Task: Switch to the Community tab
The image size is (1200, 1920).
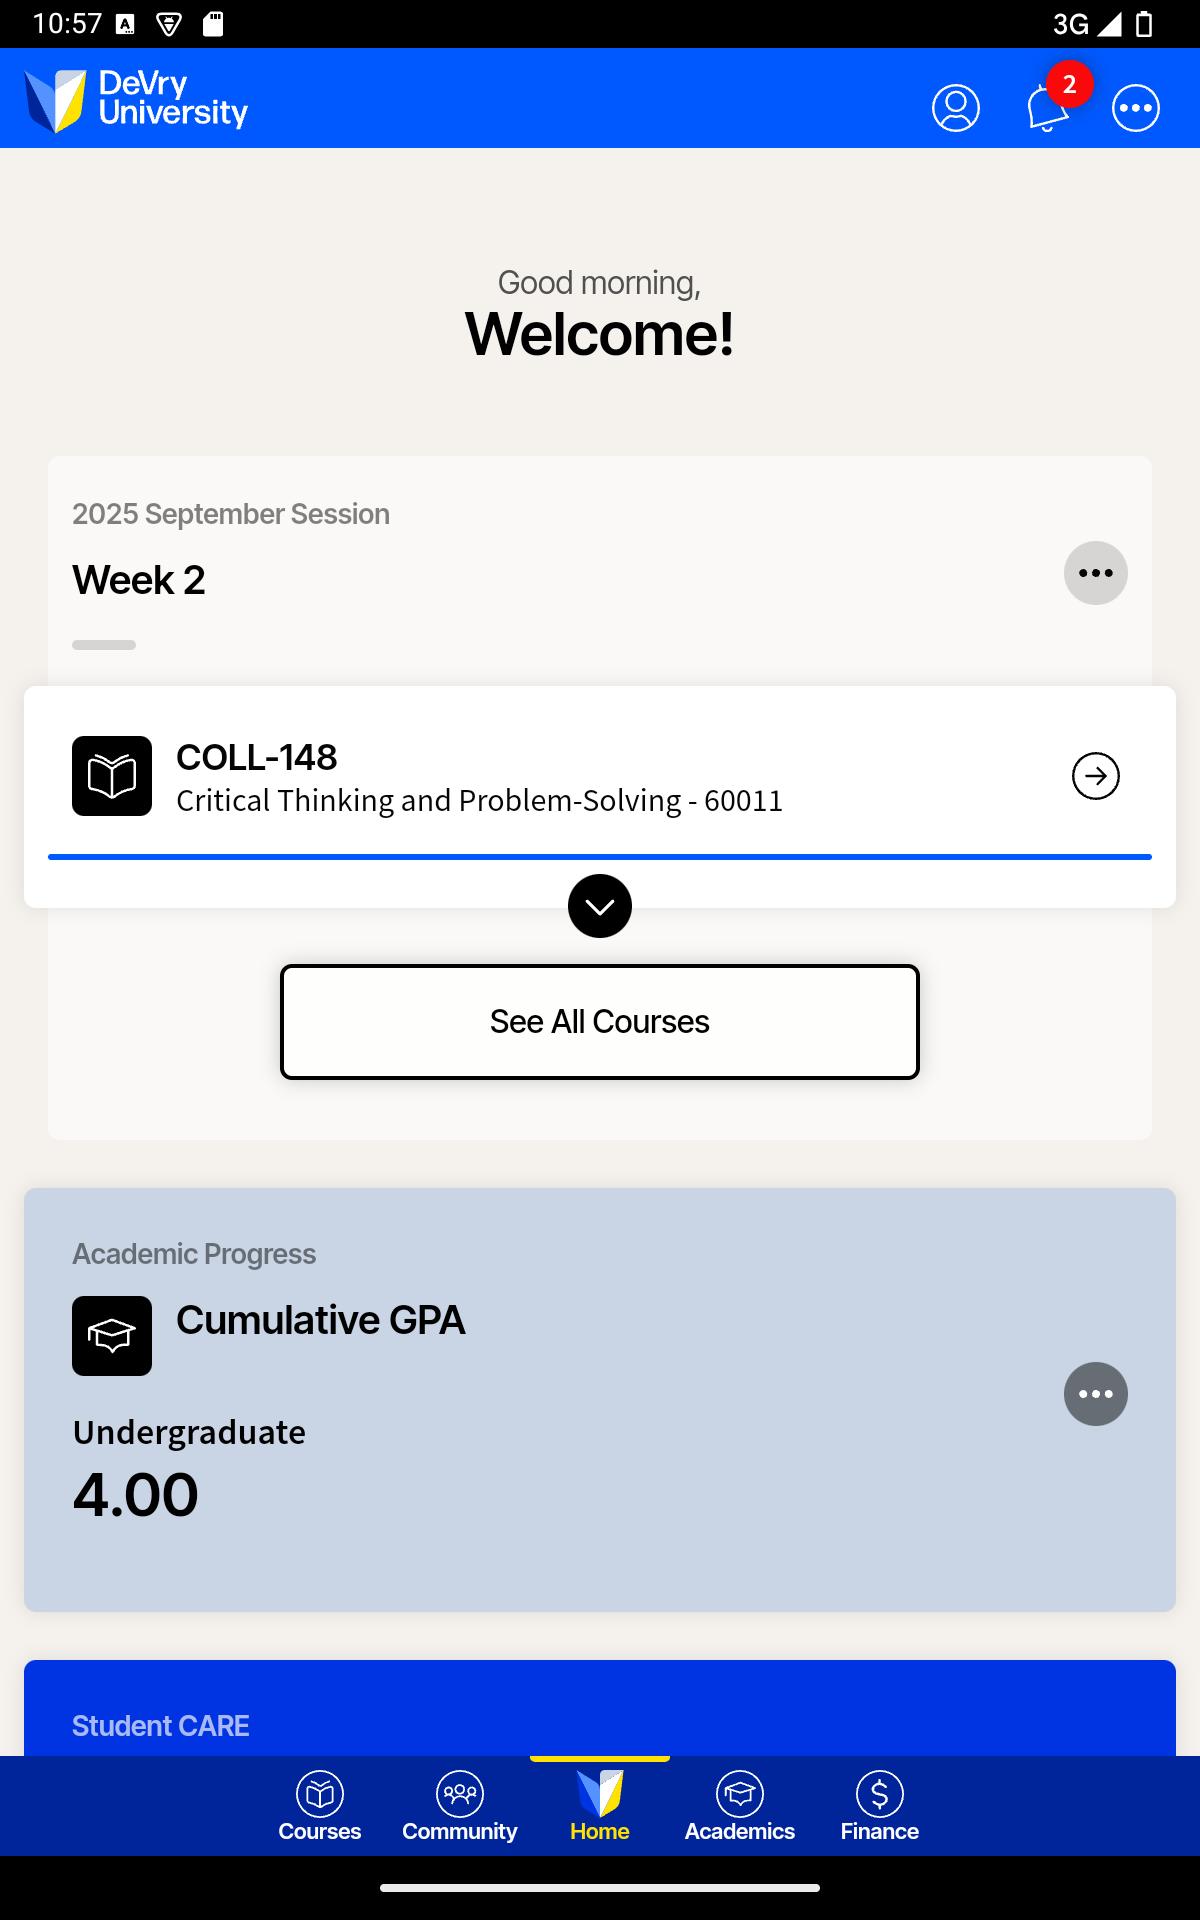Action: click(460, 1806)
